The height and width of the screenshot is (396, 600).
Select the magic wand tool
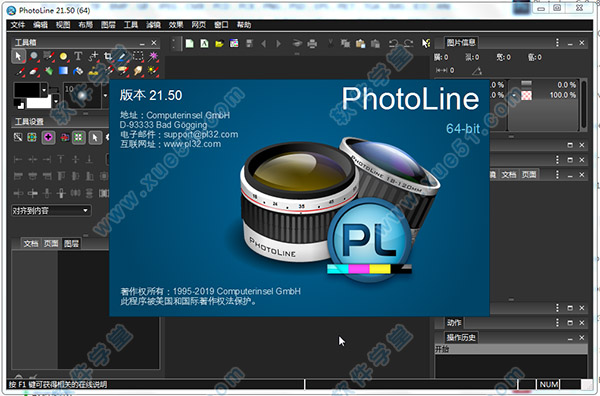tap(153, 57)
